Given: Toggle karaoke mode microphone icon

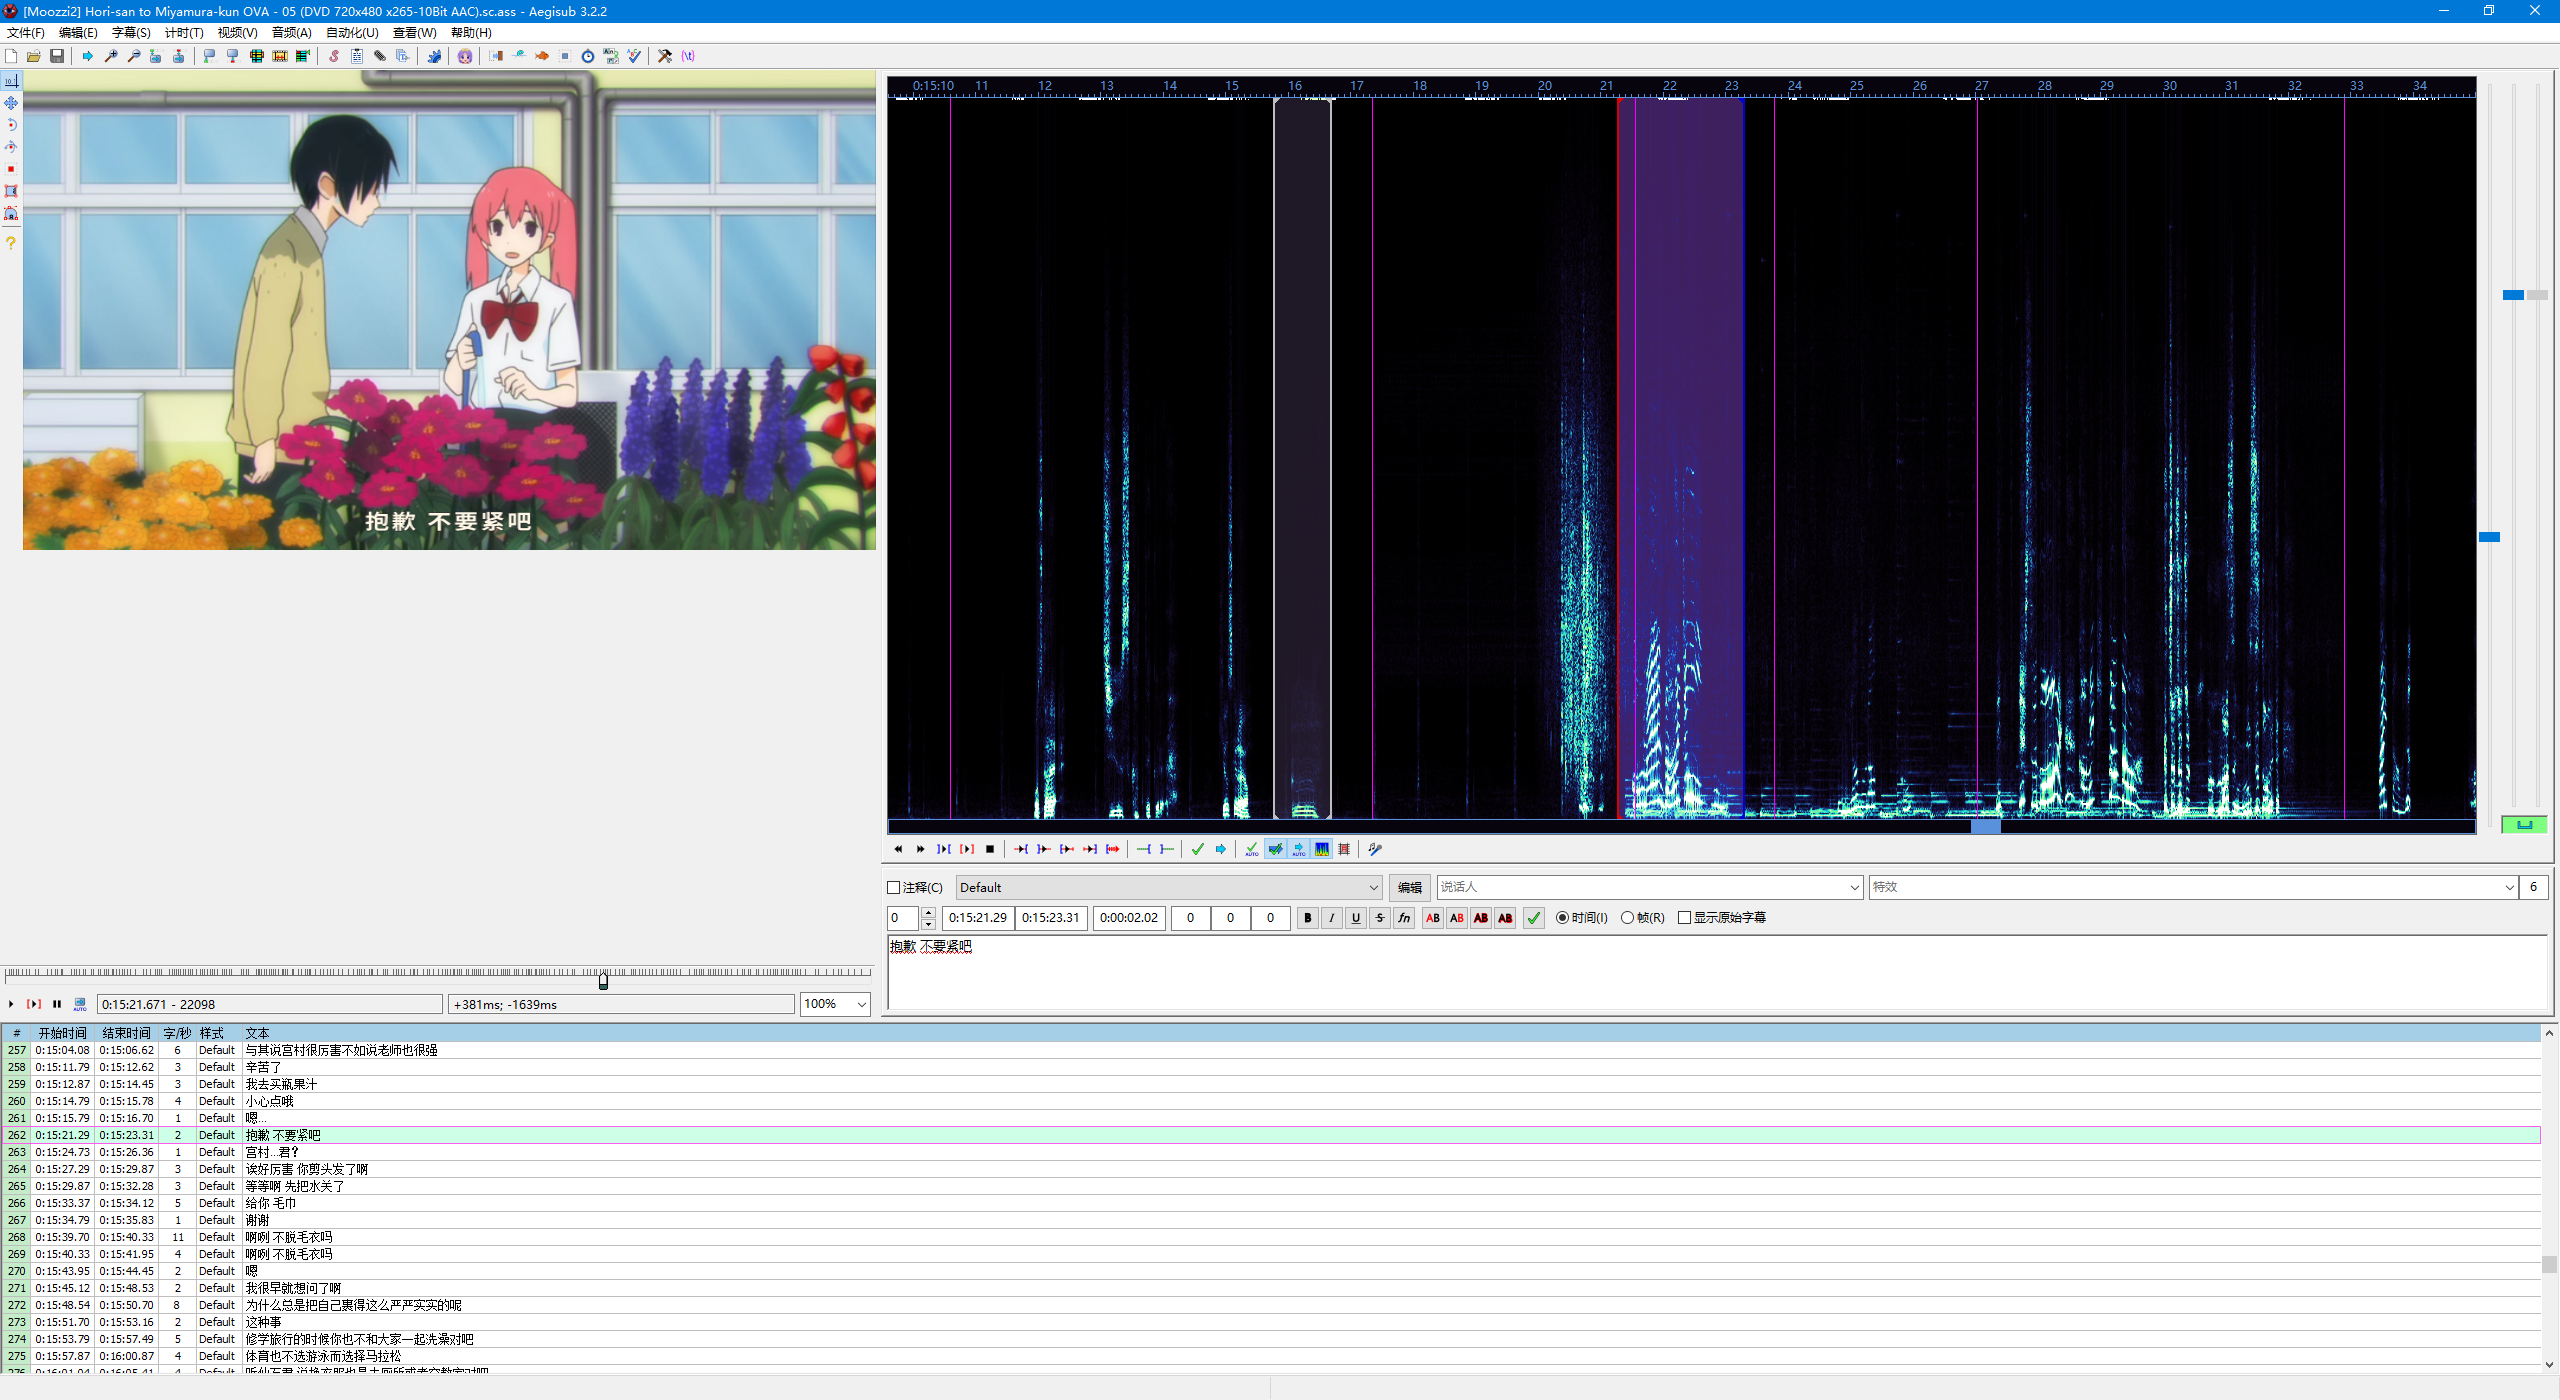Looking at the screenshot, I should tap(1375, 849).
